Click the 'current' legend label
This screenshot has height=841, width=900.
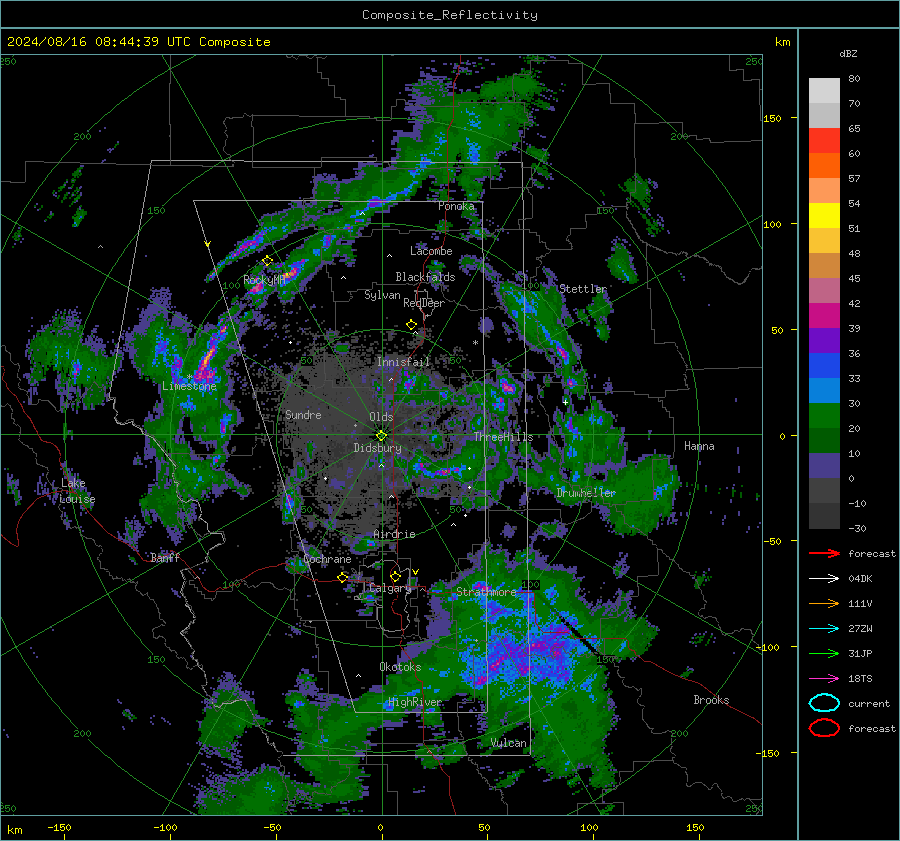[x=869, y=704]
